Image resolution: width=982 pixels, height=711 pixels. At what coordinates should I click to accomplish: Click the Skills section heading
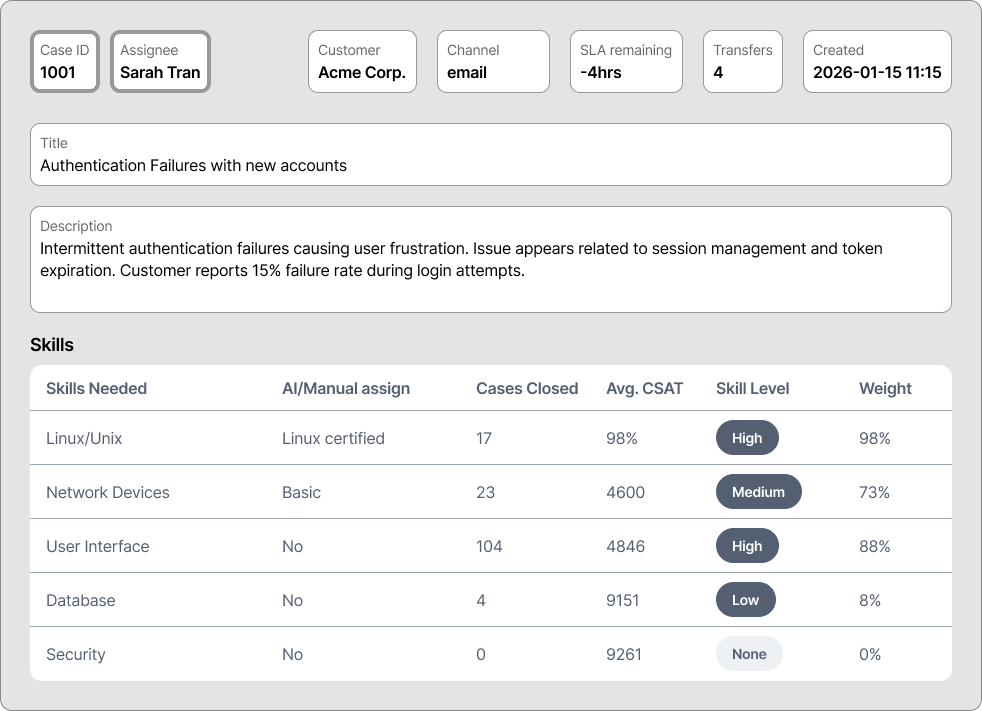pyautogui.click(x=52, y=345)
